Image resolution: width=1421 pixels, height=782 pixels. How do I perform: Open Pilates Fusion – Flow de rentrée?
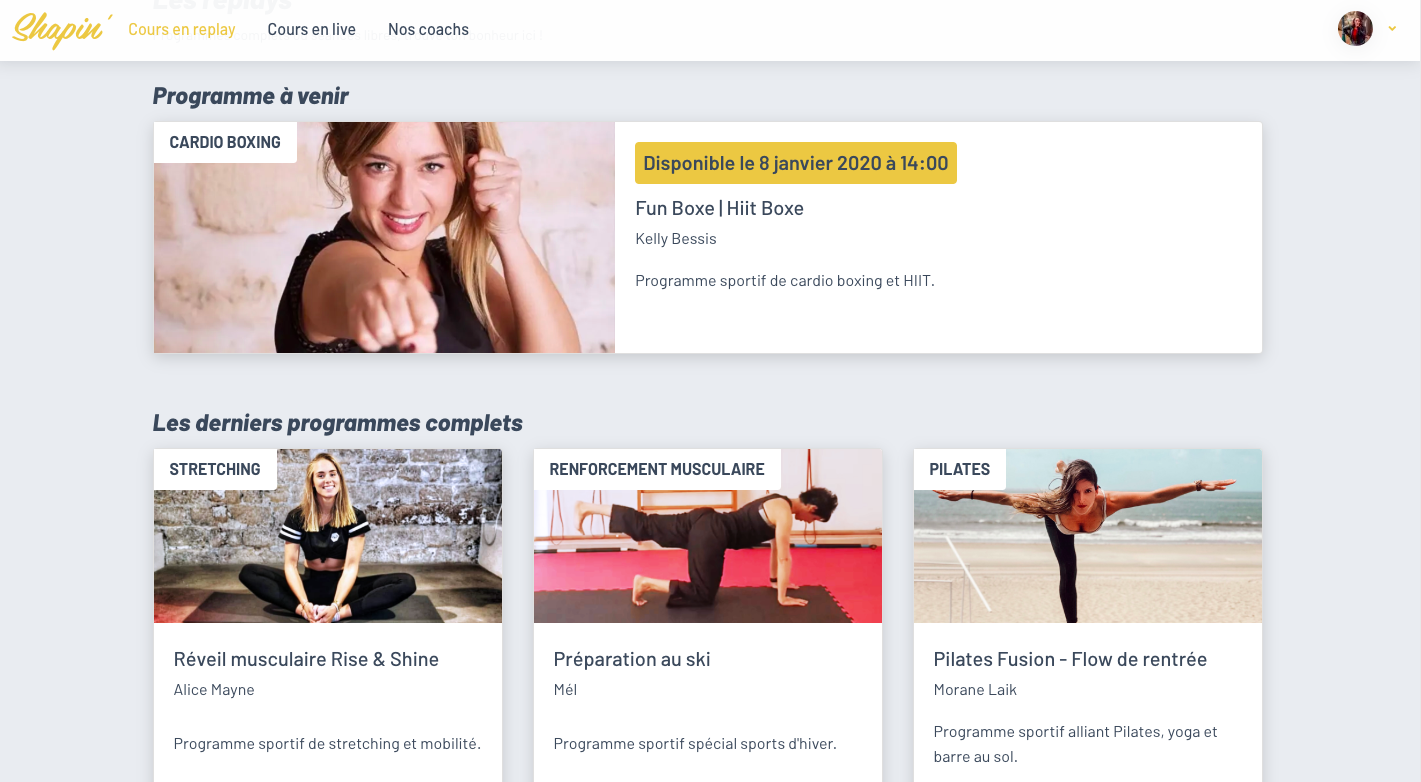click(1070, 659)
